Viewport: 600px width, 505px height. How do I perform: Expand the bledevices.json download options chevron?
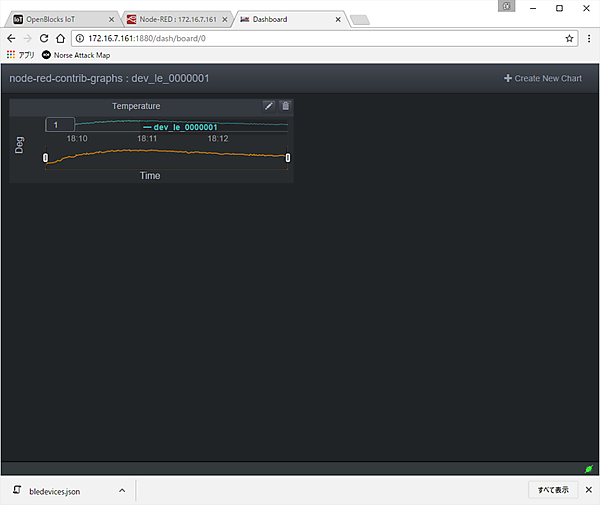(122, 491)
